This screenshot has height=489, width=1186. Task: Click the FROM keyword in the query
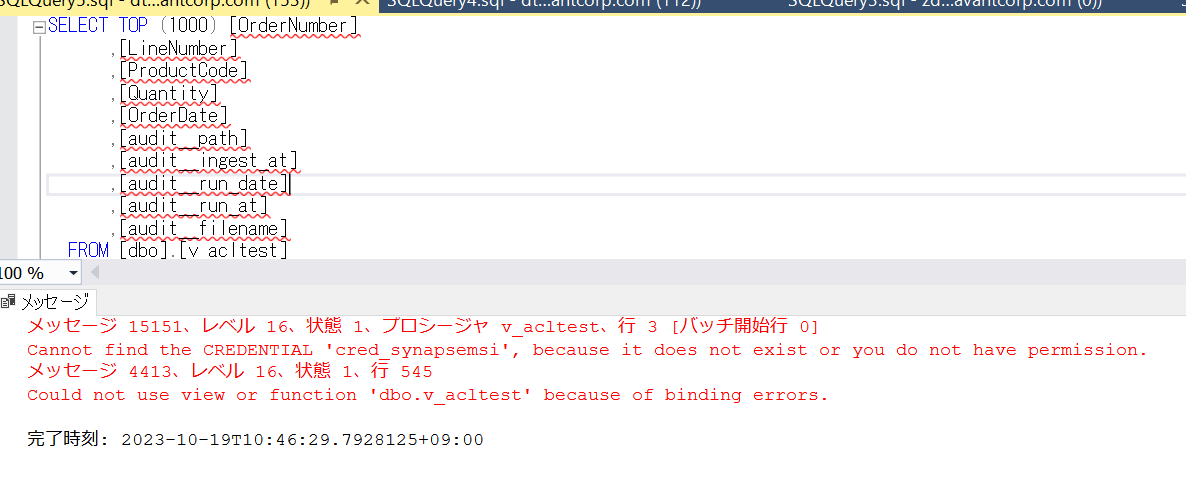click(x=88, y=249)
